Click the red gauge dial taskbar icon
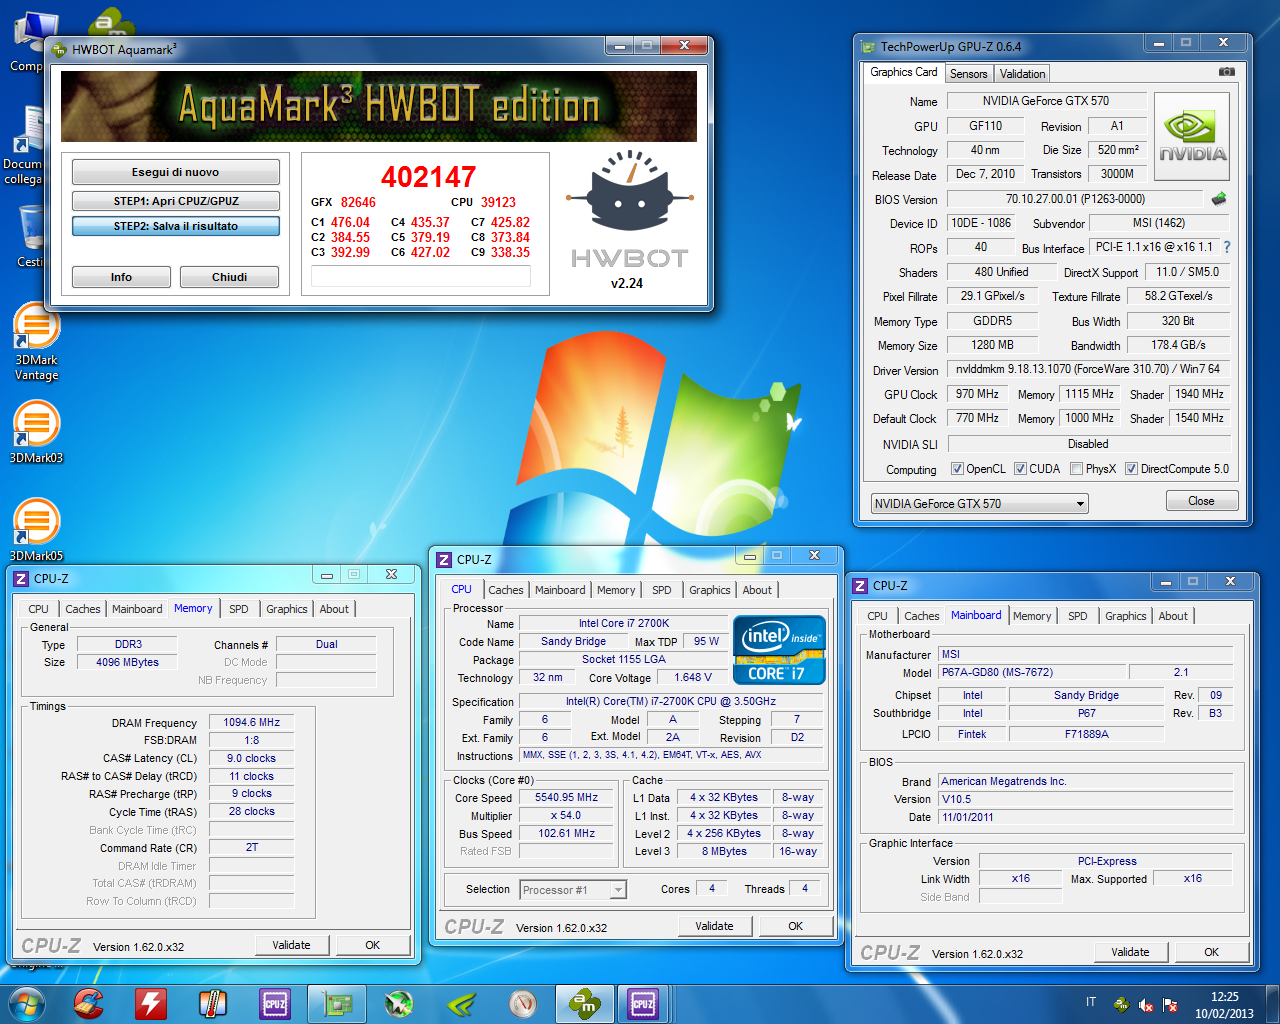Image resolution: width=1280 pixels, height=1024 pixels. coord(523,1003)
